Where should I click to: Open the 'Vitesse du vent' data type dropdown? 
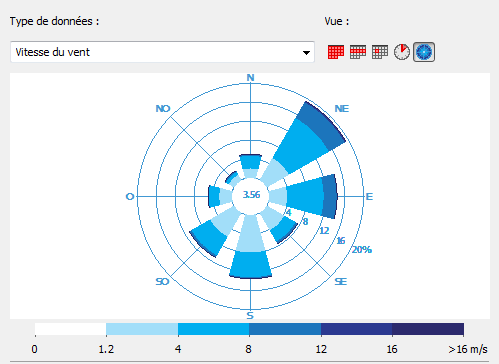(x=162, y=52)
